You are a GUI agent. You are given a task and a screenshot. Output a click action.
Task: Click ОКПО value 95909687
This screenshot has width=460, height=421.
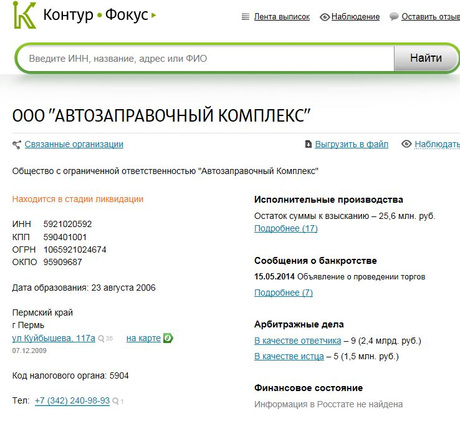[x=63, y=262]
